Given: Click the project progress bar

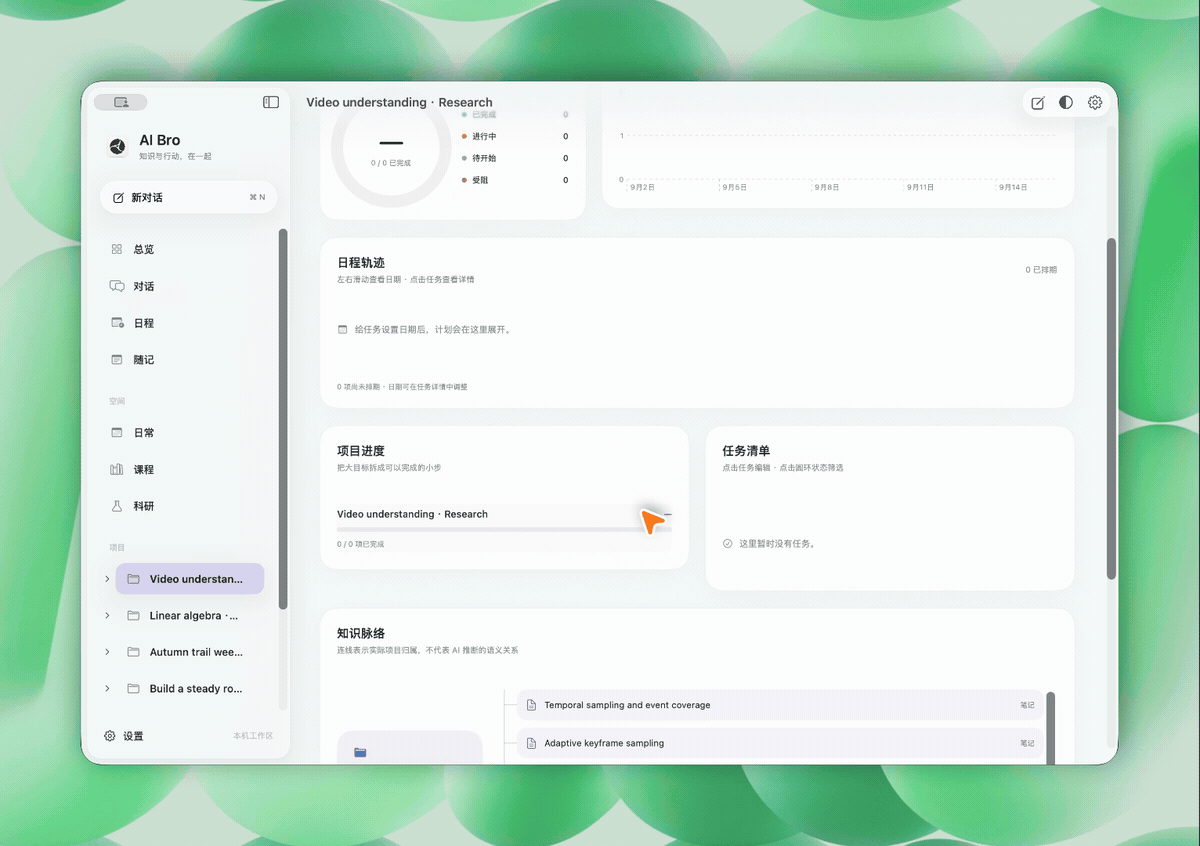Looking at the screenshot, I should click(x=505, y=529).
